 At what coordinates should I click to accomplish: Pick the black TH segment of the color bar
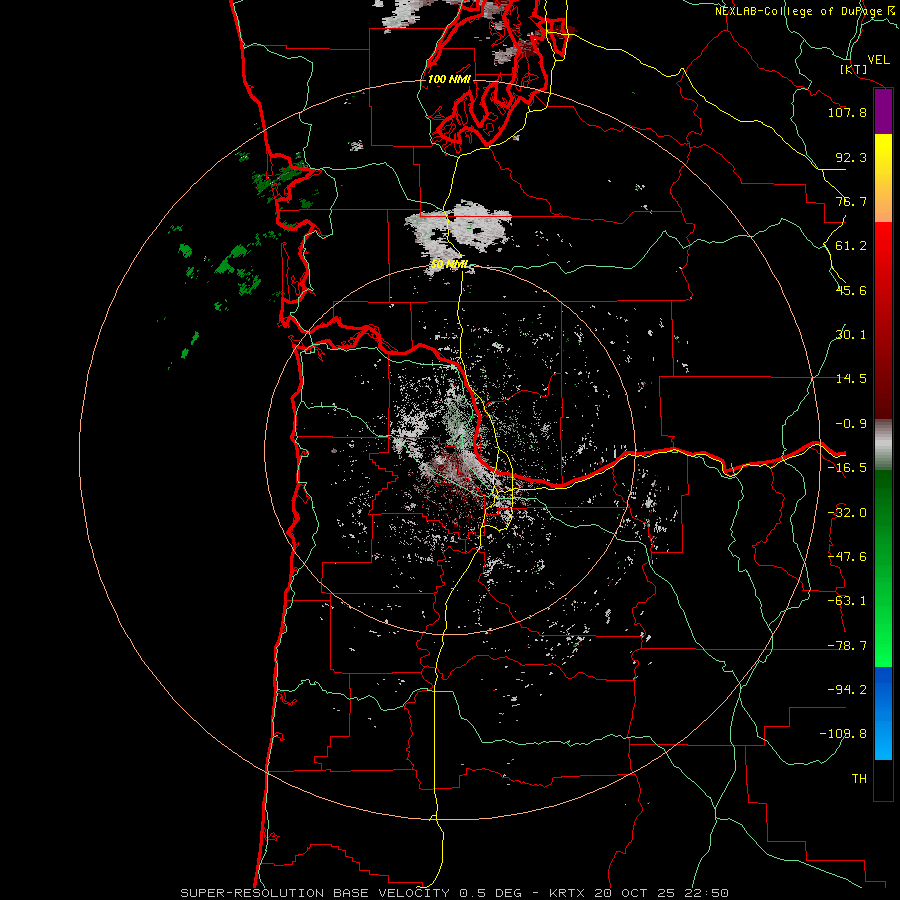point(883,779)
